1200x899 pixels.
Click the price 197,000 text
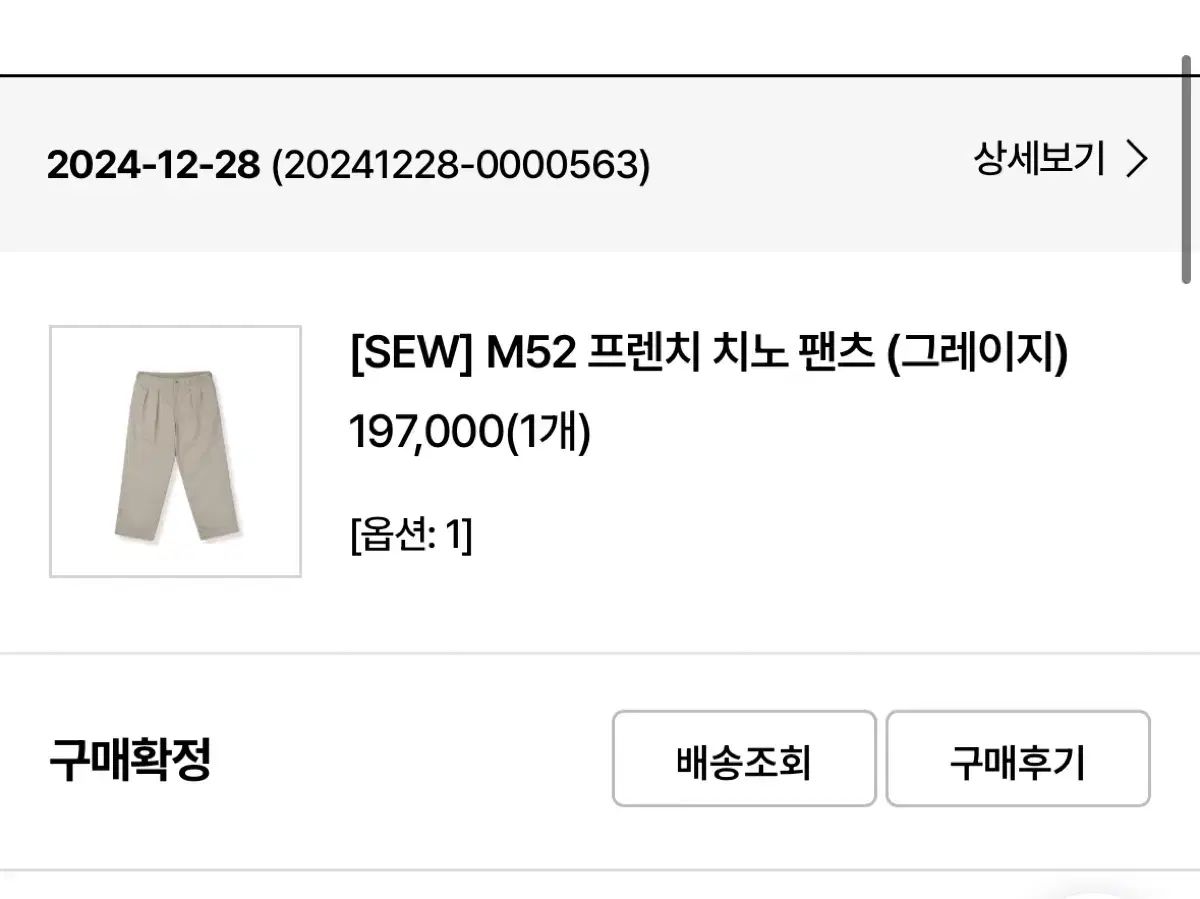[x=424, y=432]
